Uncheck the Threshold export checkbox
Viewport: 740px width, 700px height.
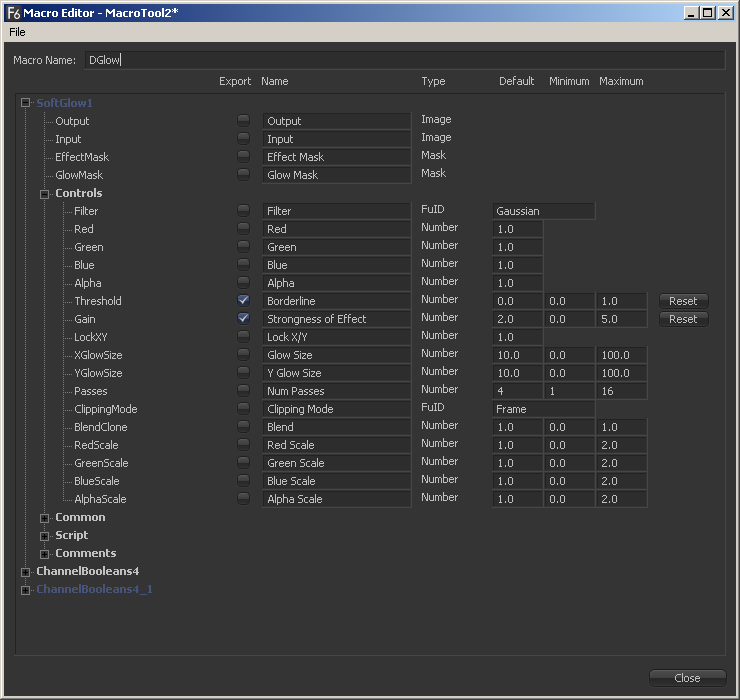(x=244, y=300)
